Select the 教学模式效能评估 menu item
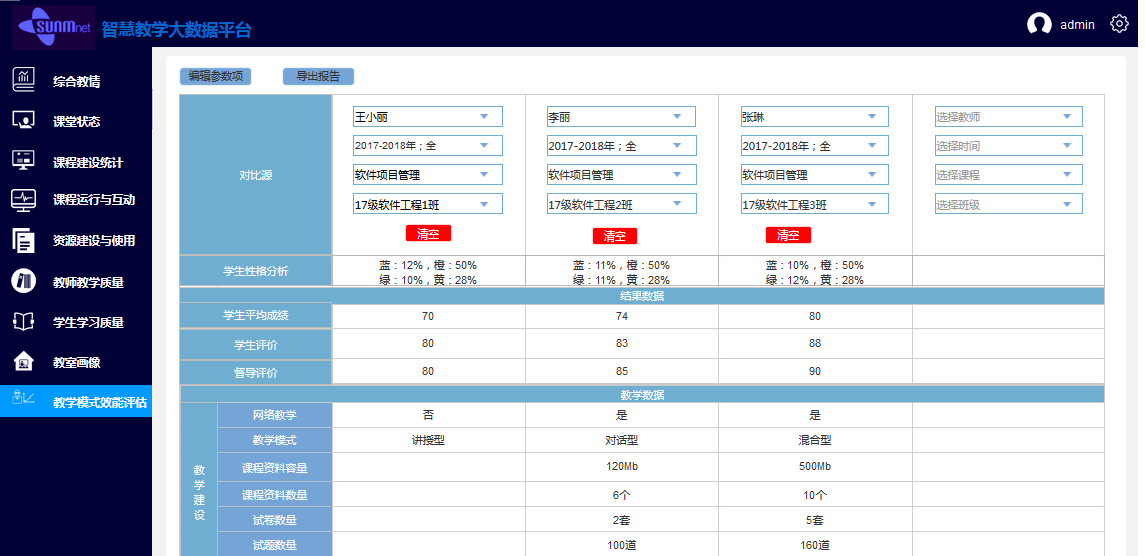Viewport: 1146px width, 556px height. 76,402
